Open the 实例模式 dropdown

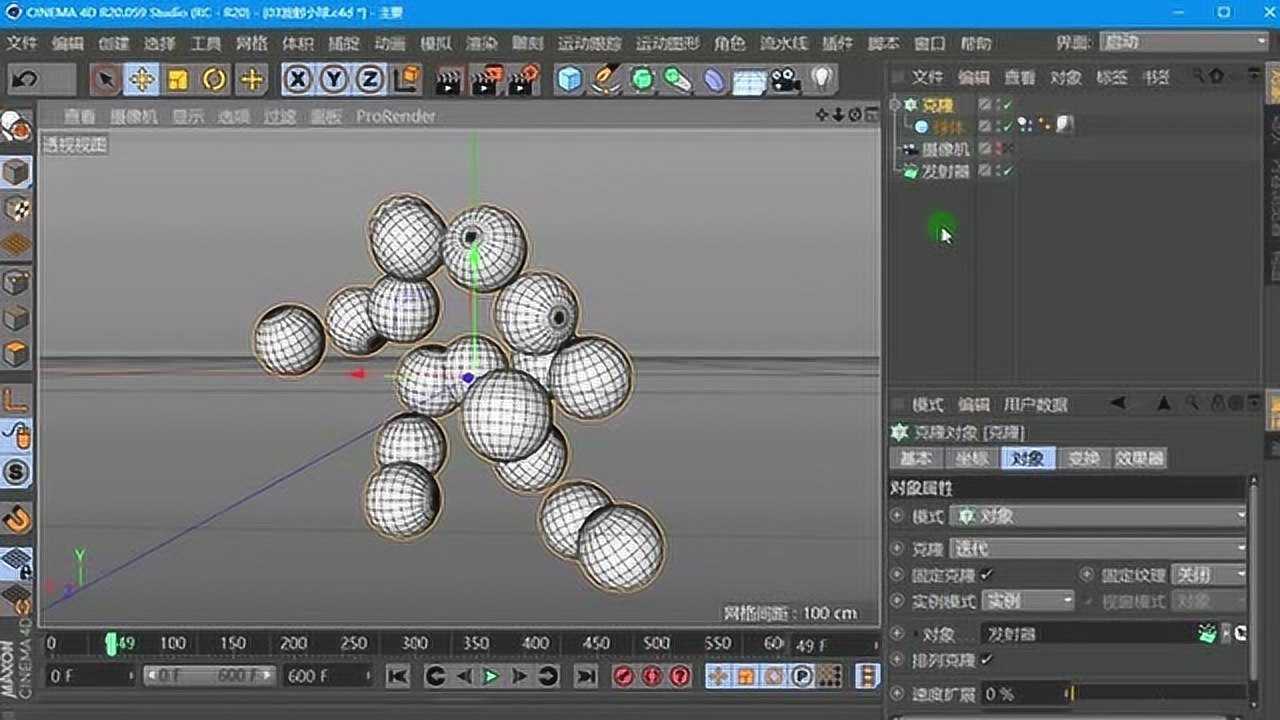click(1028, 601)
